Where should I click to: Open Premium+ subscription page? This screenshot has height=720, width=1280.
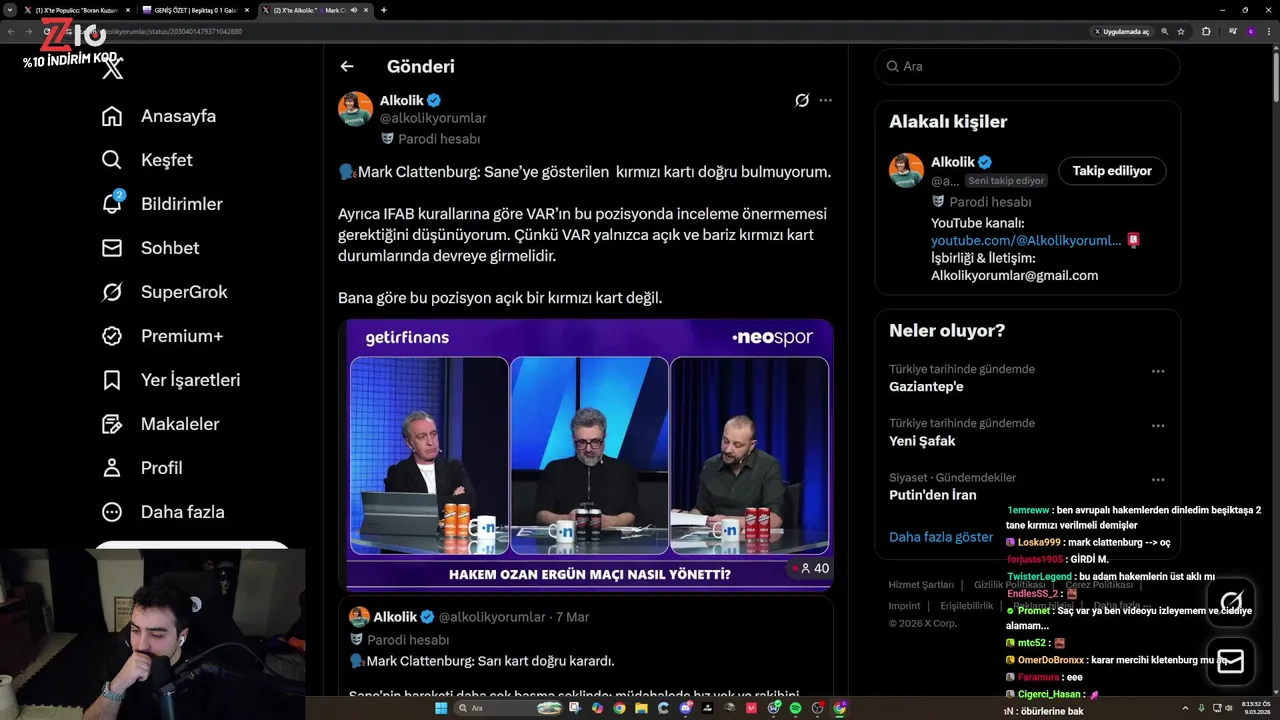(x=163, y=336)
